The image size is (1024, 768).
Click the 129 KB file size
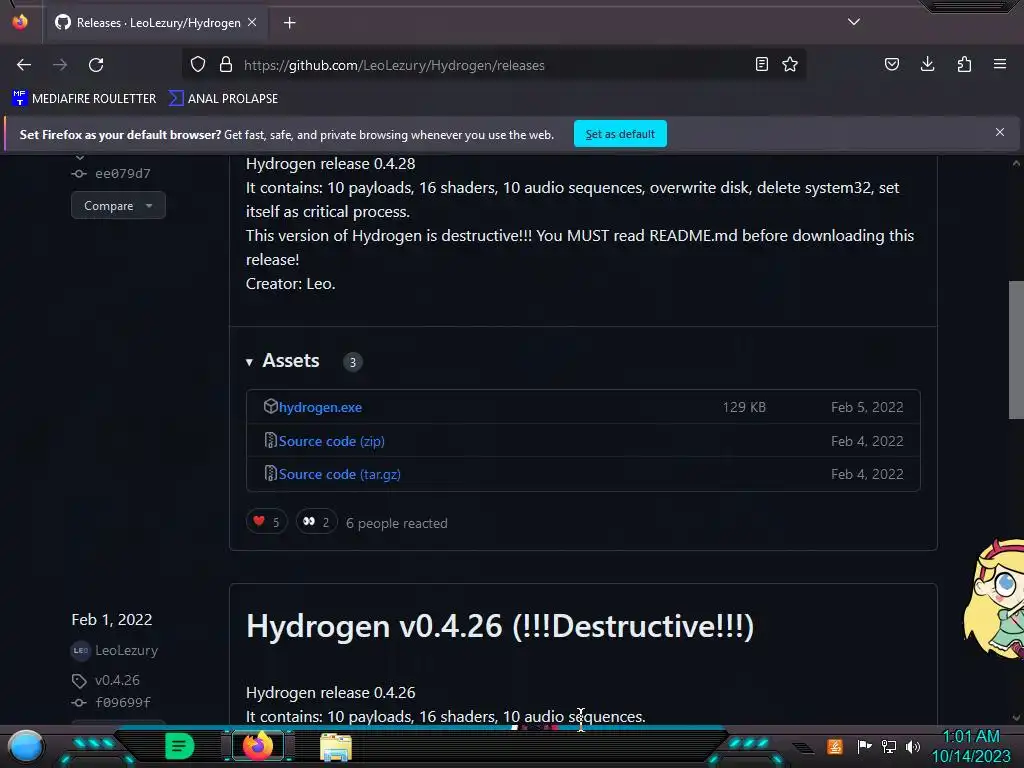click(744, 407)
